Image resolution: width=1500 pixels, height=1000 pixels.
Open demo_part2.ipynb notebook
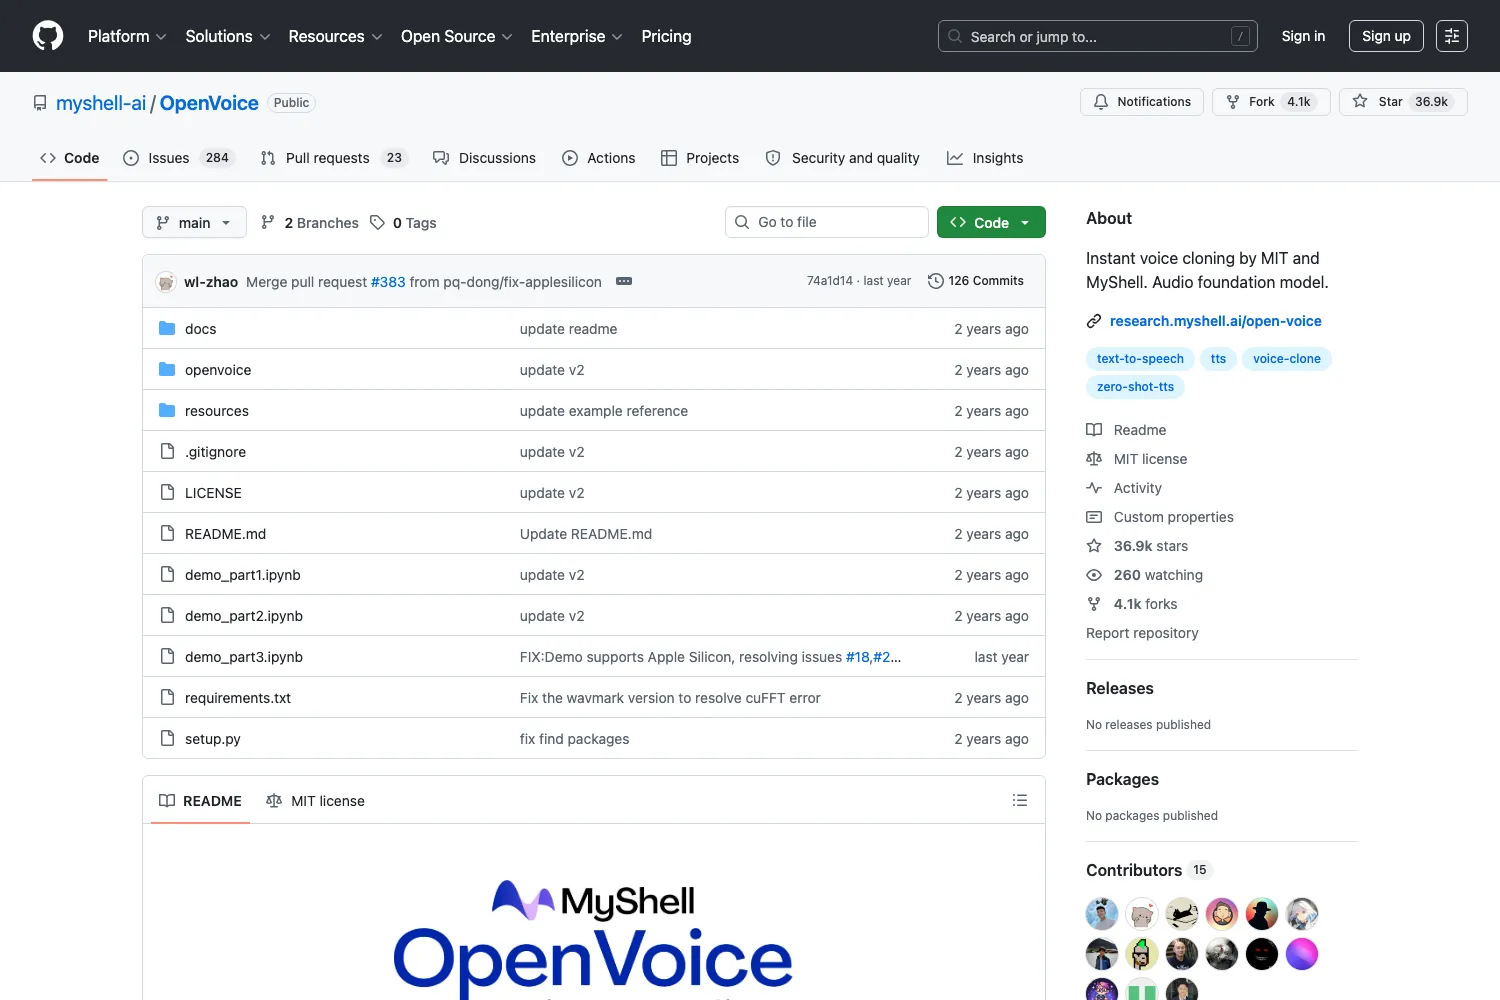[244, 616]
